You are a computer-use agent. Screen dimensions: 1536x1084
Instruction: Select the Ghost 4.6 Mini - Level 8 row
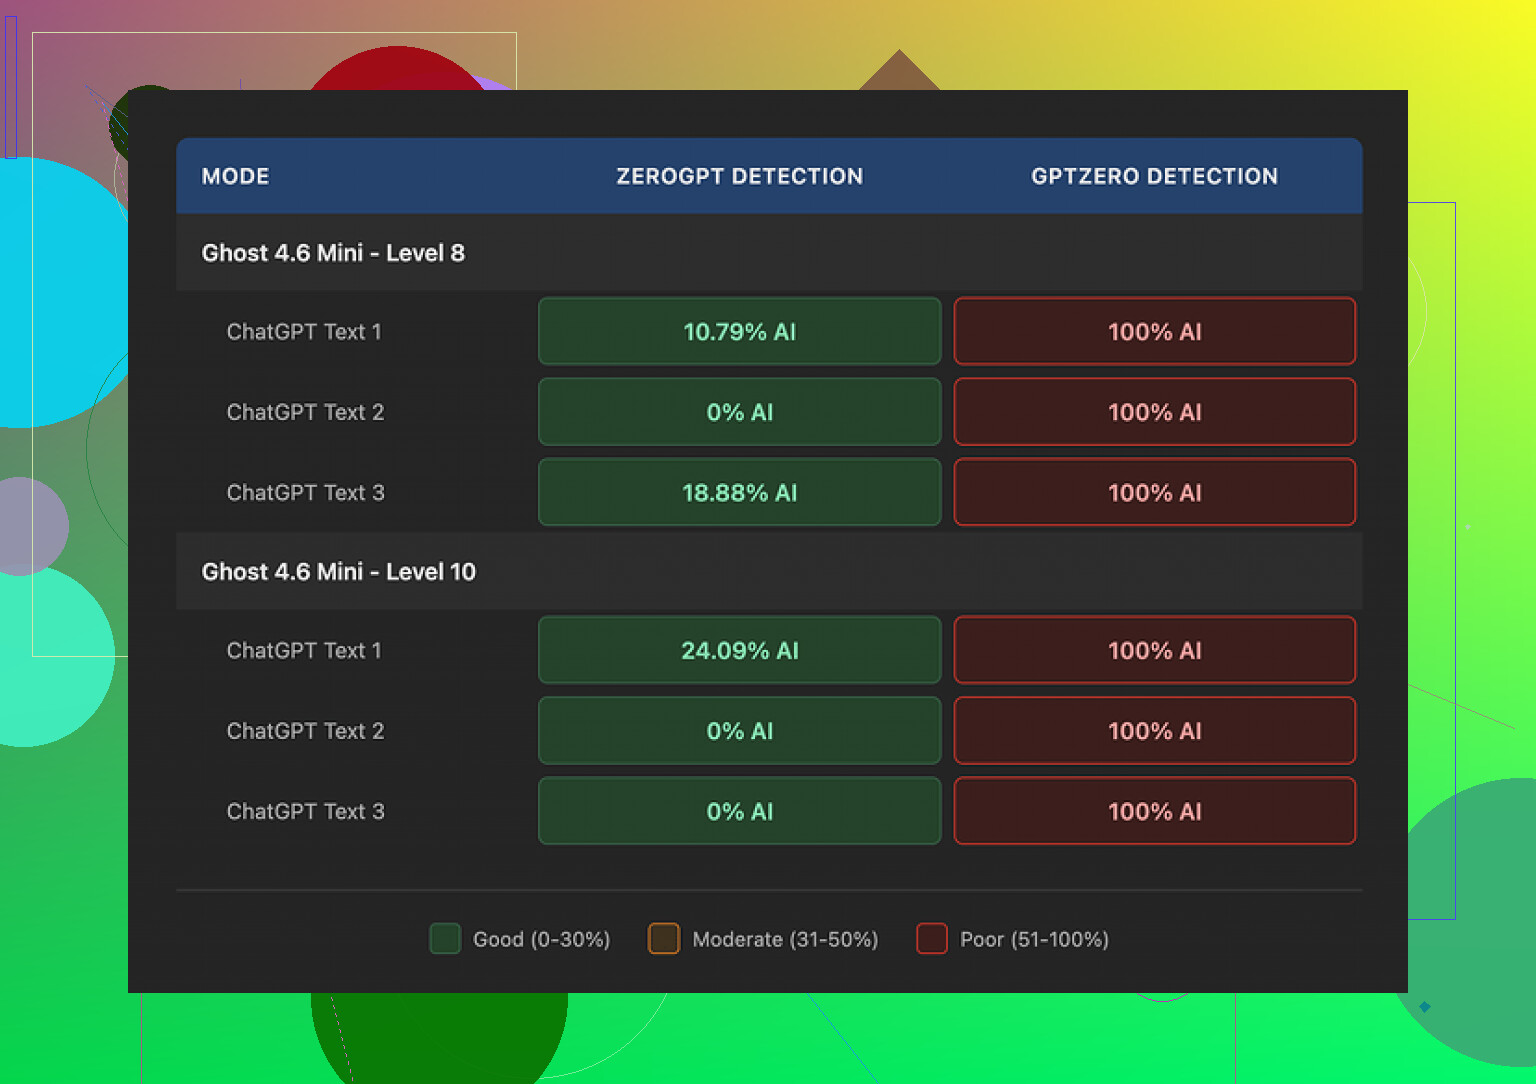tap(333, 253)
